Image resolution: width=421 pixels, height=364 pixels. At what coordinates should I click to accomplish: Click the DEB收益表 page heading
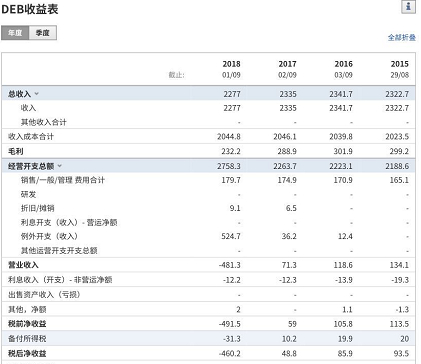coord(30,9)
